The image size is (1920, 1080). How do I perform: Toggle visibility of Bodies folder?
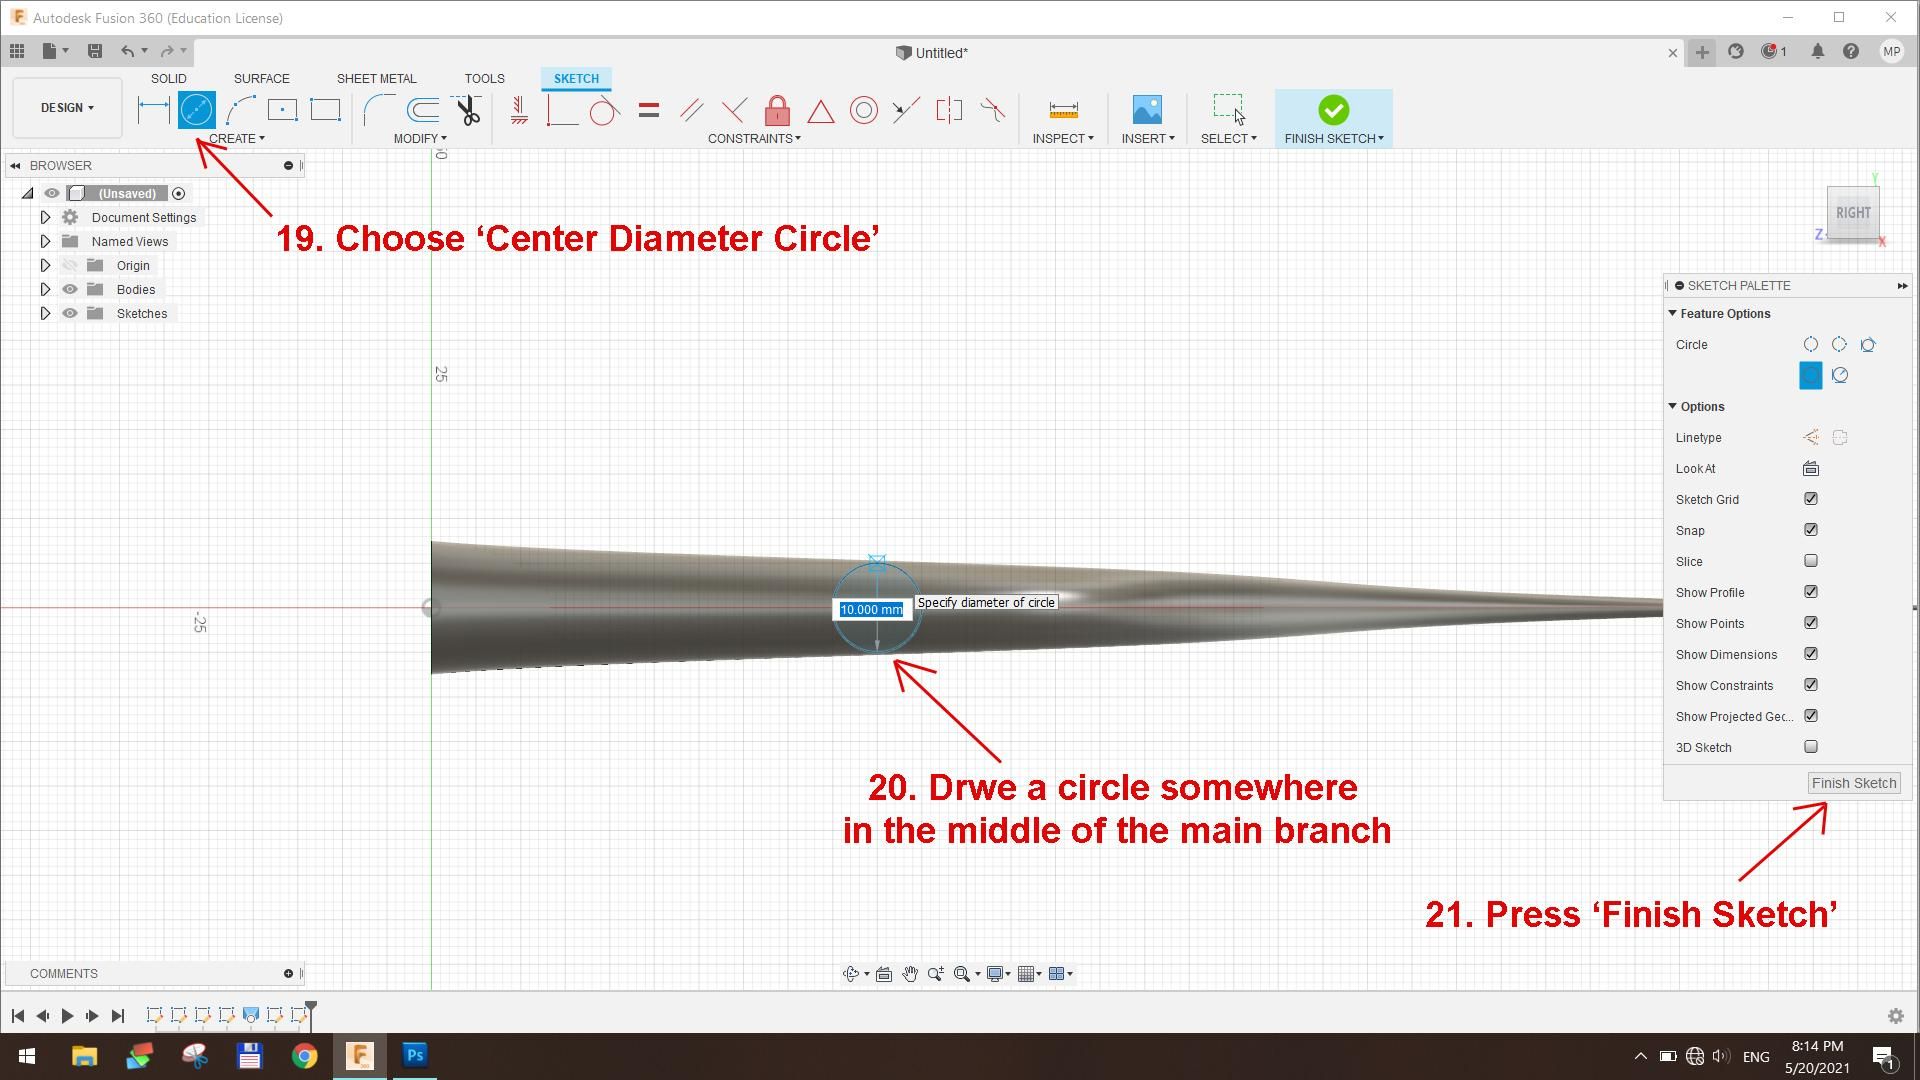pyautogui.click(x=70, y=290)
